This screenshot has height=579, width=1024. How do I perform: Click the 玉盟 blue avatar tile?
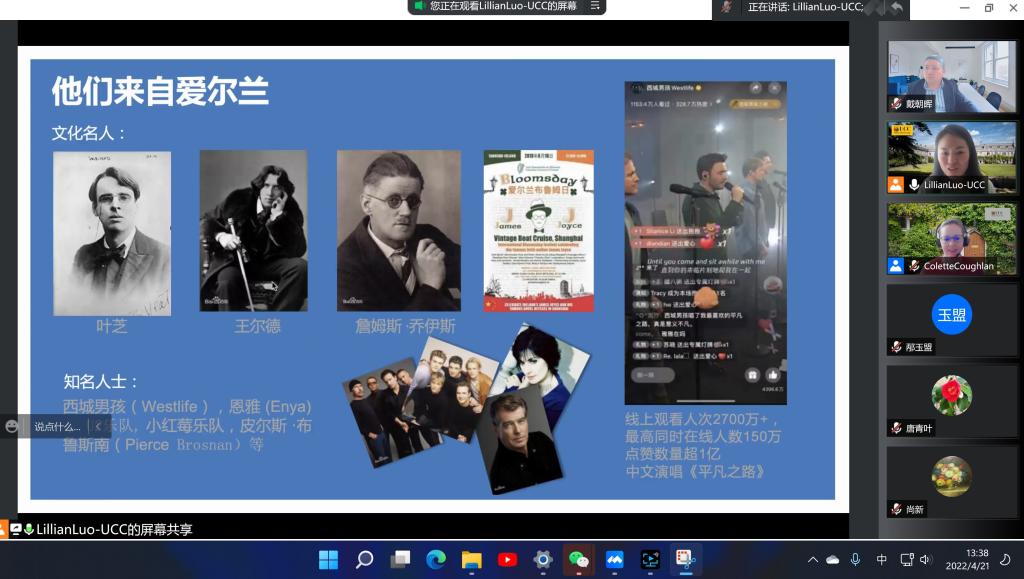(951, 319)
